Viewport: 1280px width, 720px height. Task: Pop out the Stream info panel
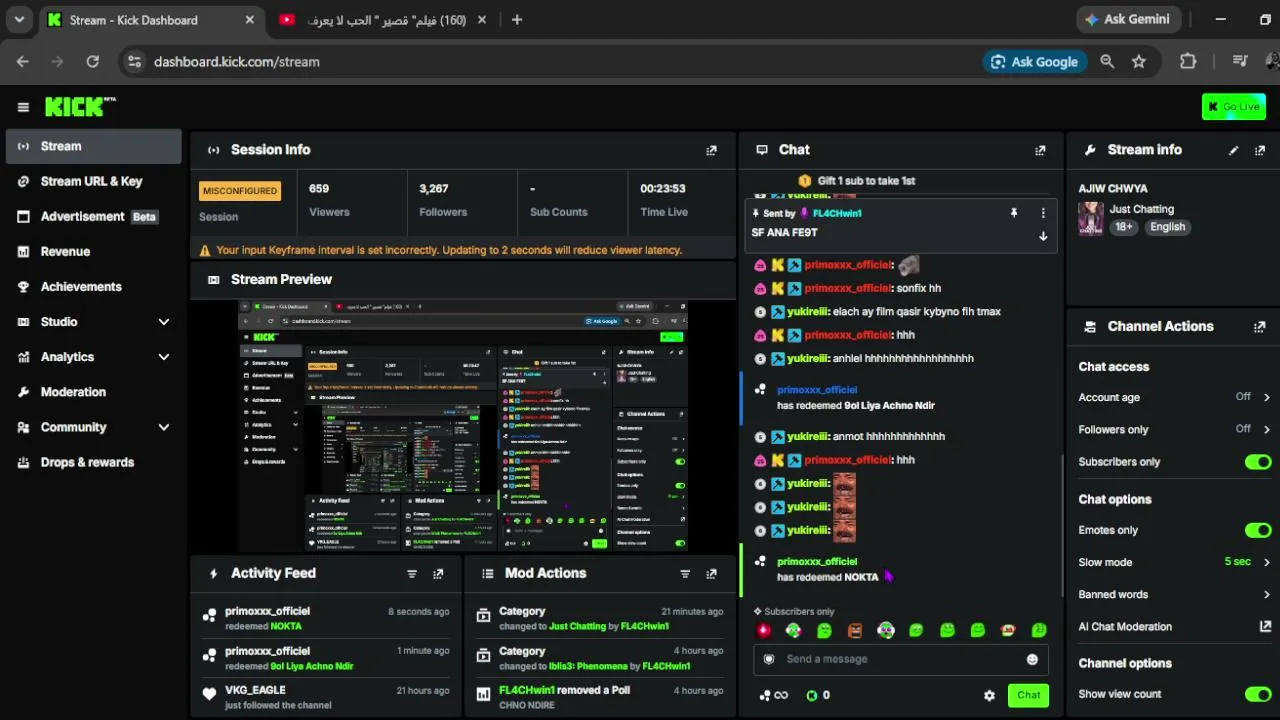[x=1260, y=150]
